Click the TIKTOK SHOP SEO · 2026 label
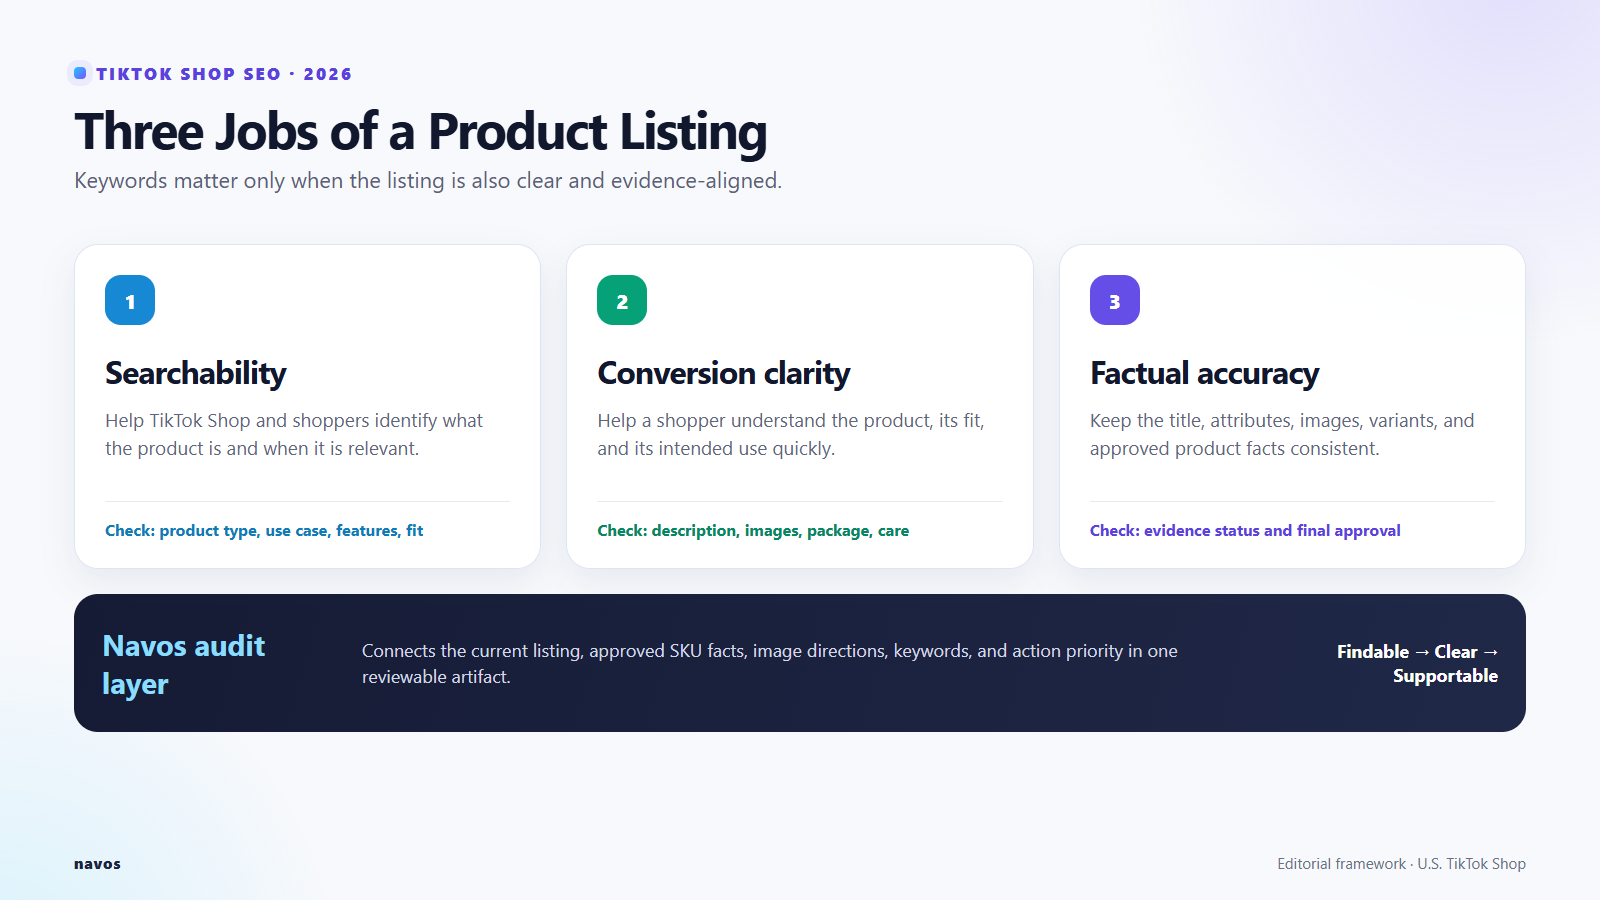The image size is (1600, 900). (x=224, y=74)
